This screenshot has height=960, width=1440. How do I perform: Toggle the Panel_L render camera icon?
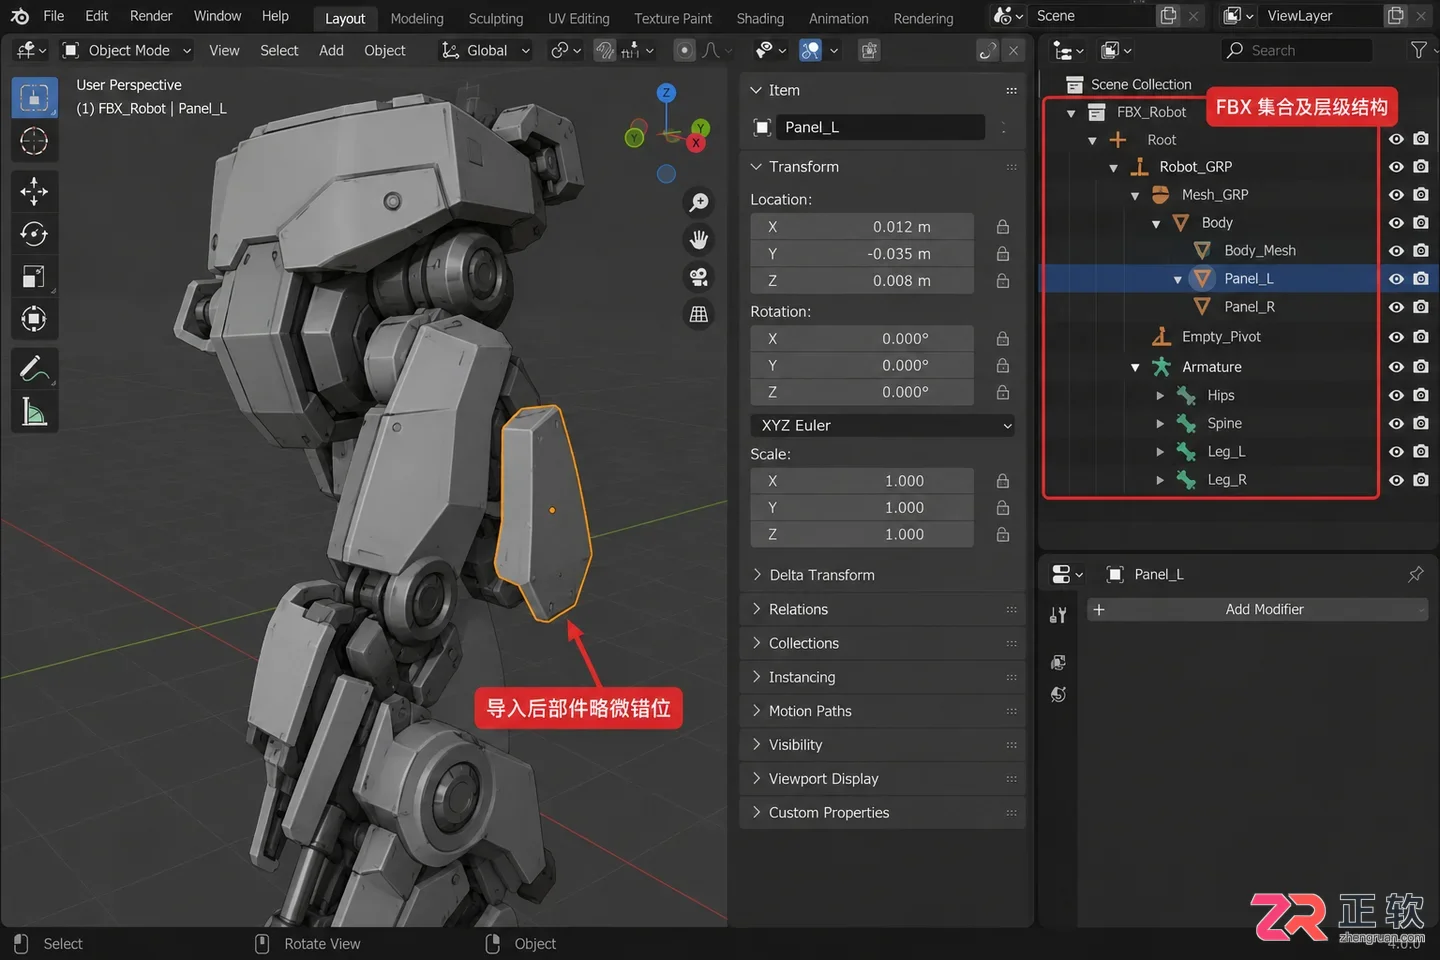(1421, 279)
